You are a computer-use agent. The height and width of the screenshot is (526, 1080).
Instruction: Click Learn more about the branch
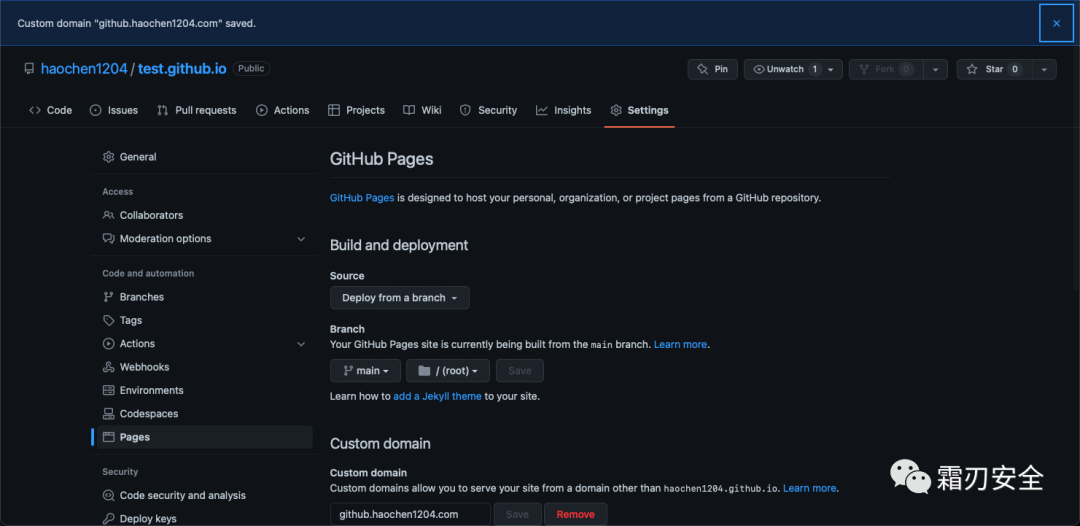pos(680,344)
